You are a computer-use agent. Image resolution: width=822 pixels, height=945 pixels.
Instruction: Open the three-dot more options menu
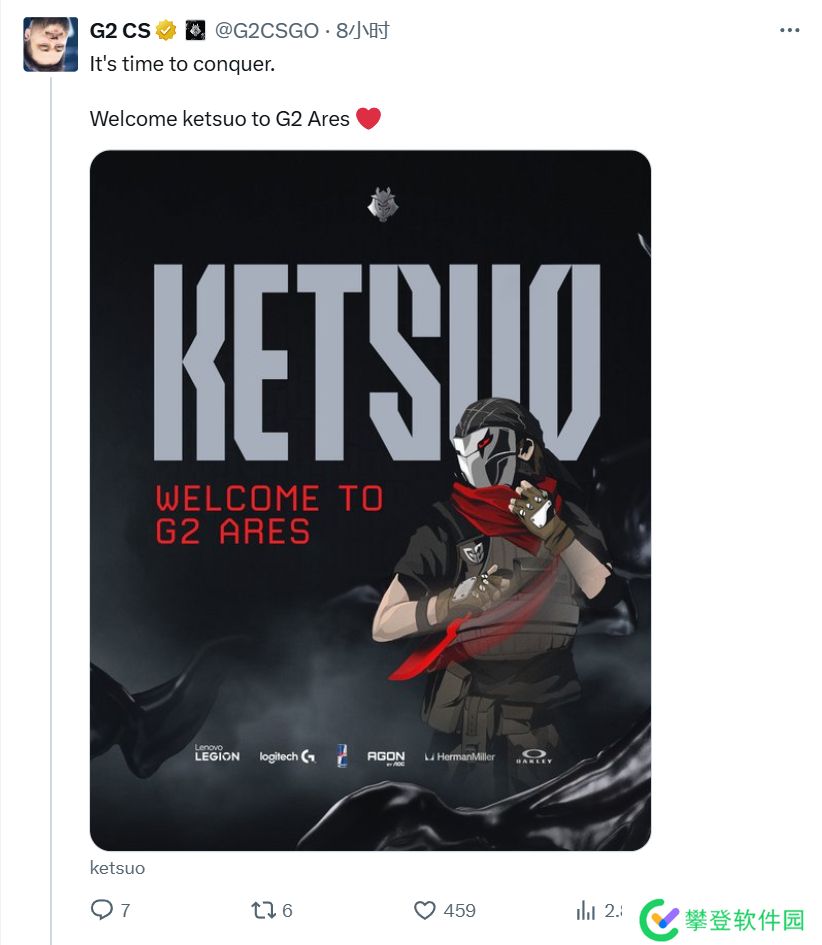(x=789, y=30)
